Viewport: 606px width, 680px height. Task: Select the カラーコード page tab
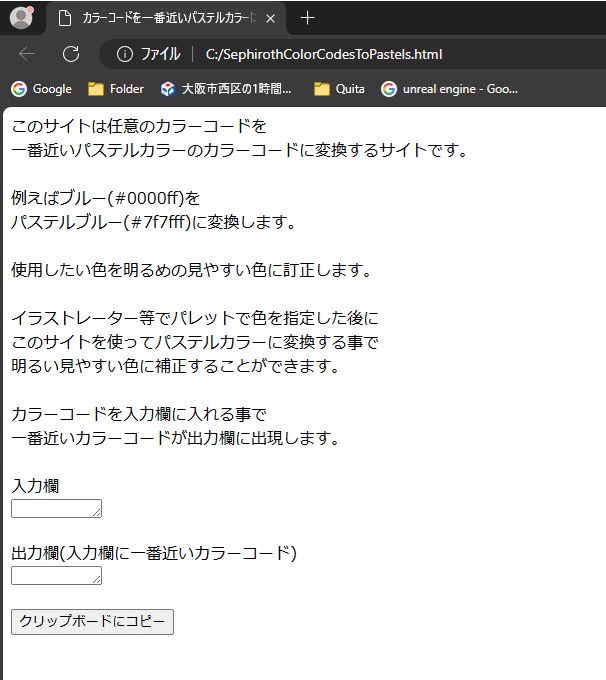pos(166,18)
